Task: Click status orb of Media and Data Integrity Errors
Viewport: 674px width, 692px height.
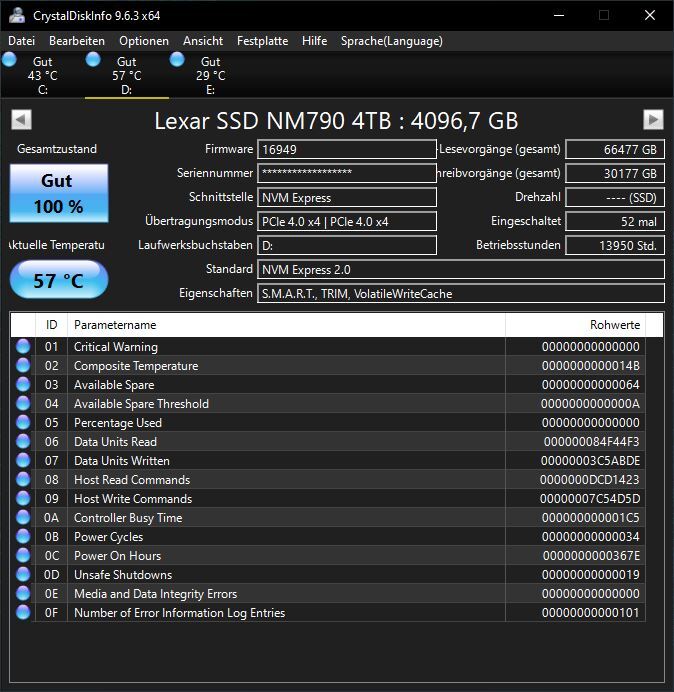Action: point(23,593)
